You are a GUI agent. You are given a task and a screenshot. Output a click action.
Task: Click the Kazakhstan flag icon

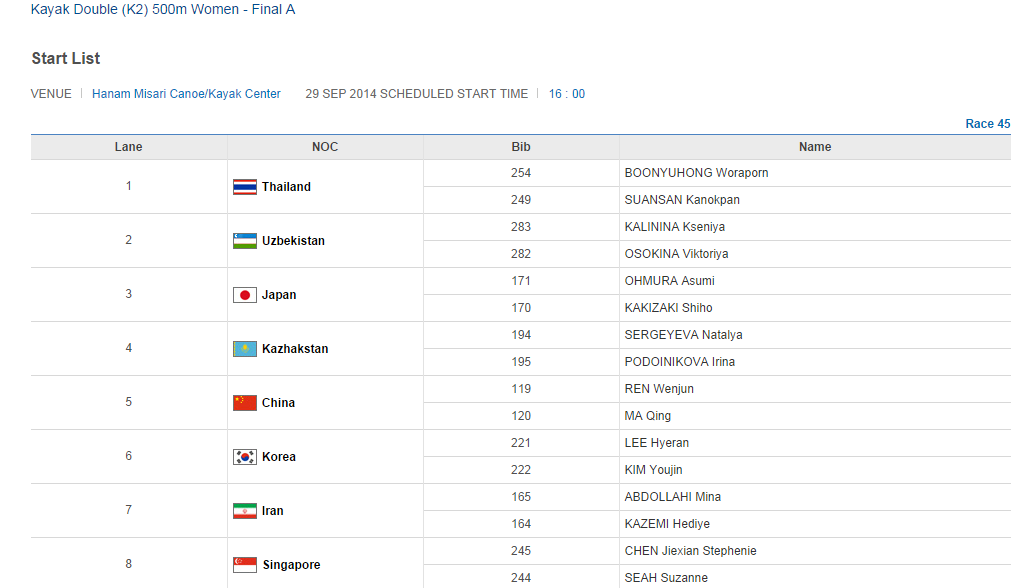tap(245, 349)
